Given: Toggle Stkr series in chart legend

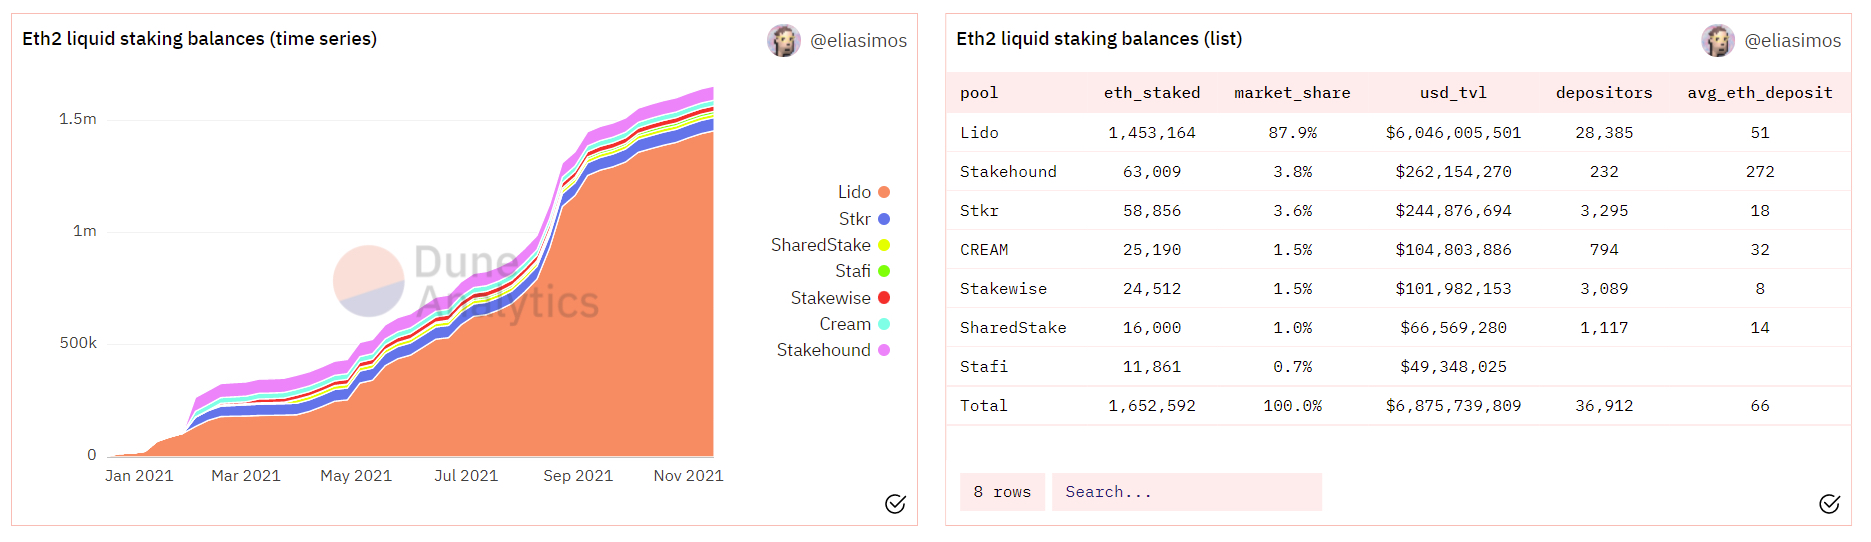Looking at the screenshot, I should (x=864, y=219).
